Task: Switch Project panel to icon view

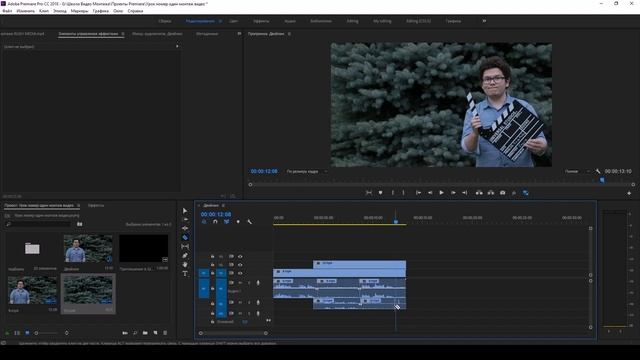Action: 27,333
